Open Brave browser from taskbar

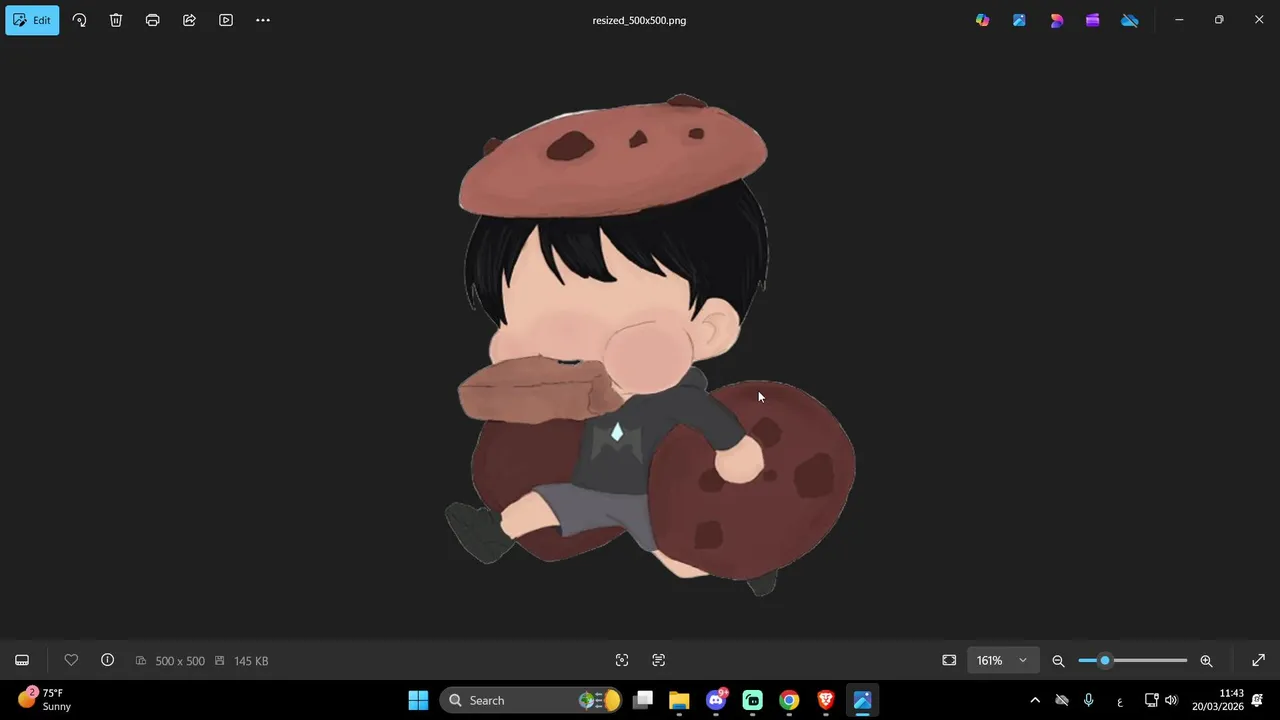(826, 700)
